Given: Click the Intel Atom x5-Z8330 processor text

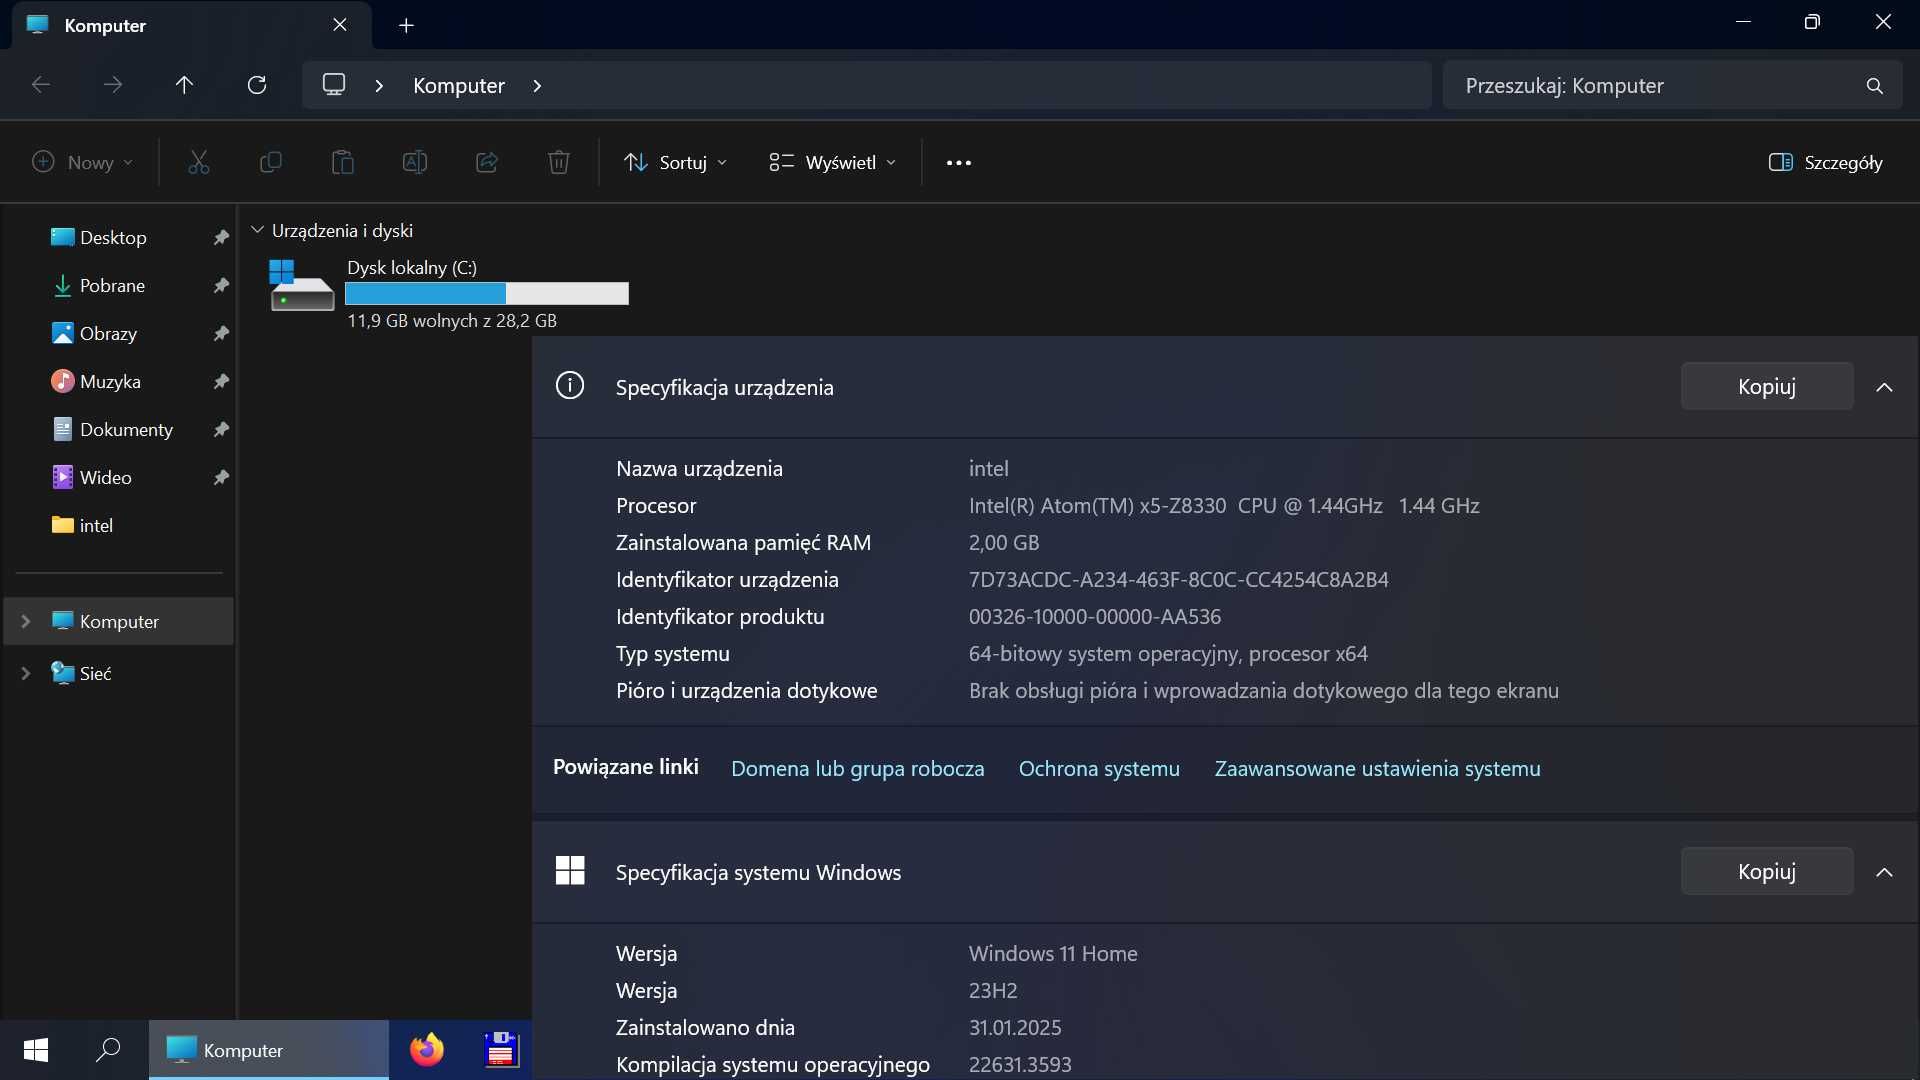Looking at the screenshot, I should [x=1224, y=506].
